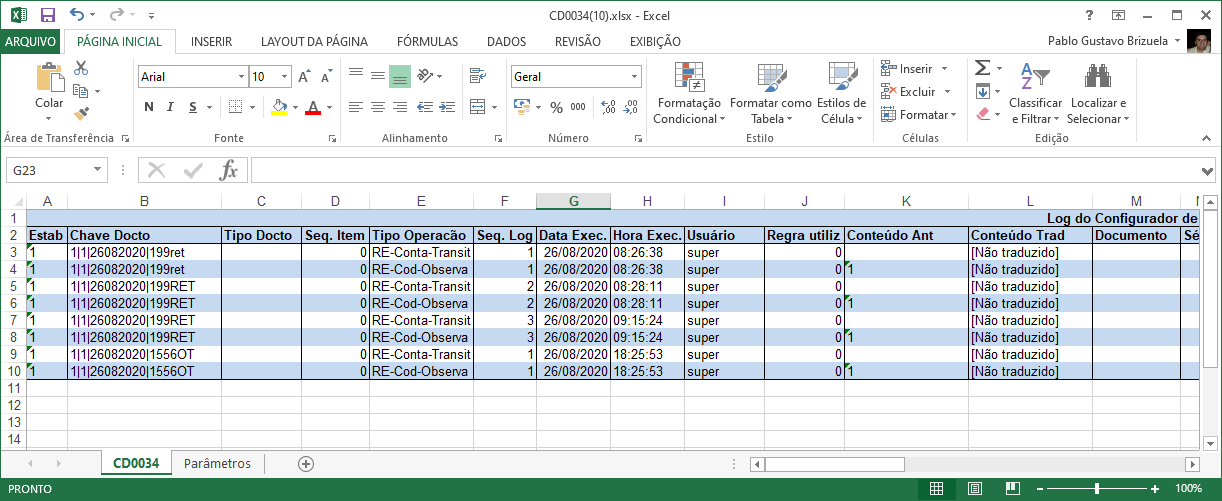
Task: Apply the yellow fill color
Action: (279, 107)
